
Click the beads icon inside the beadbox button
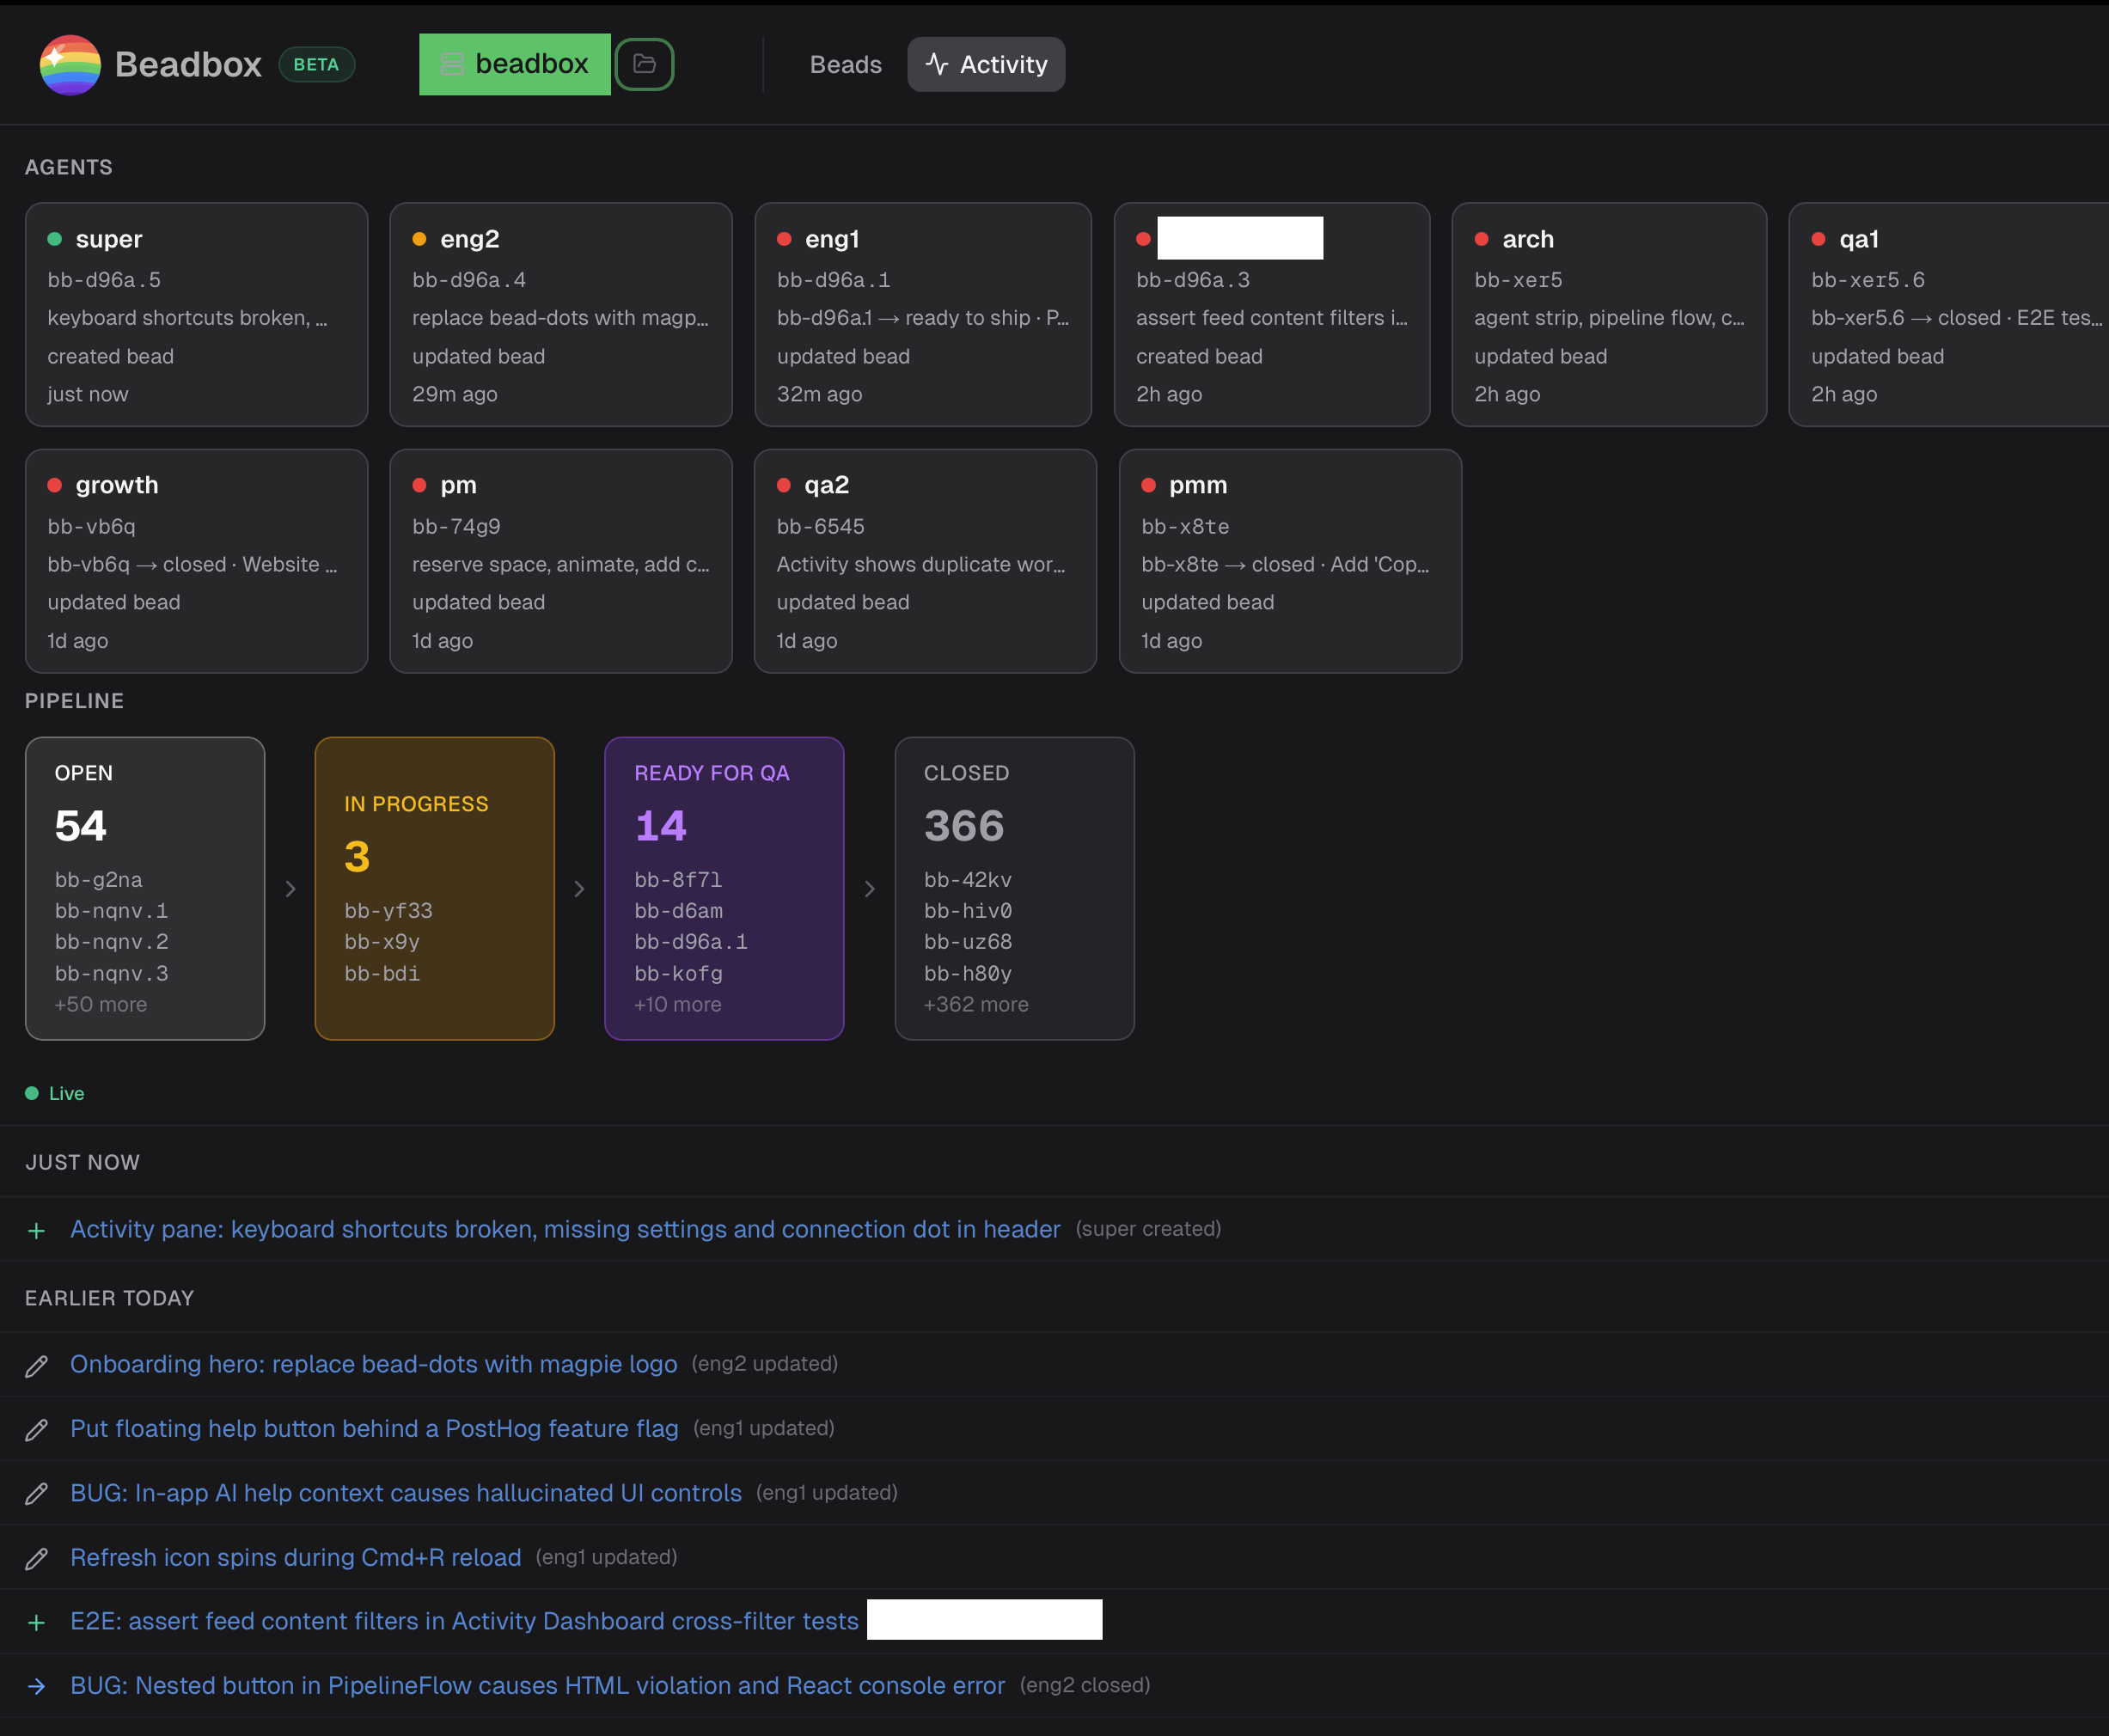pos(453,64)
